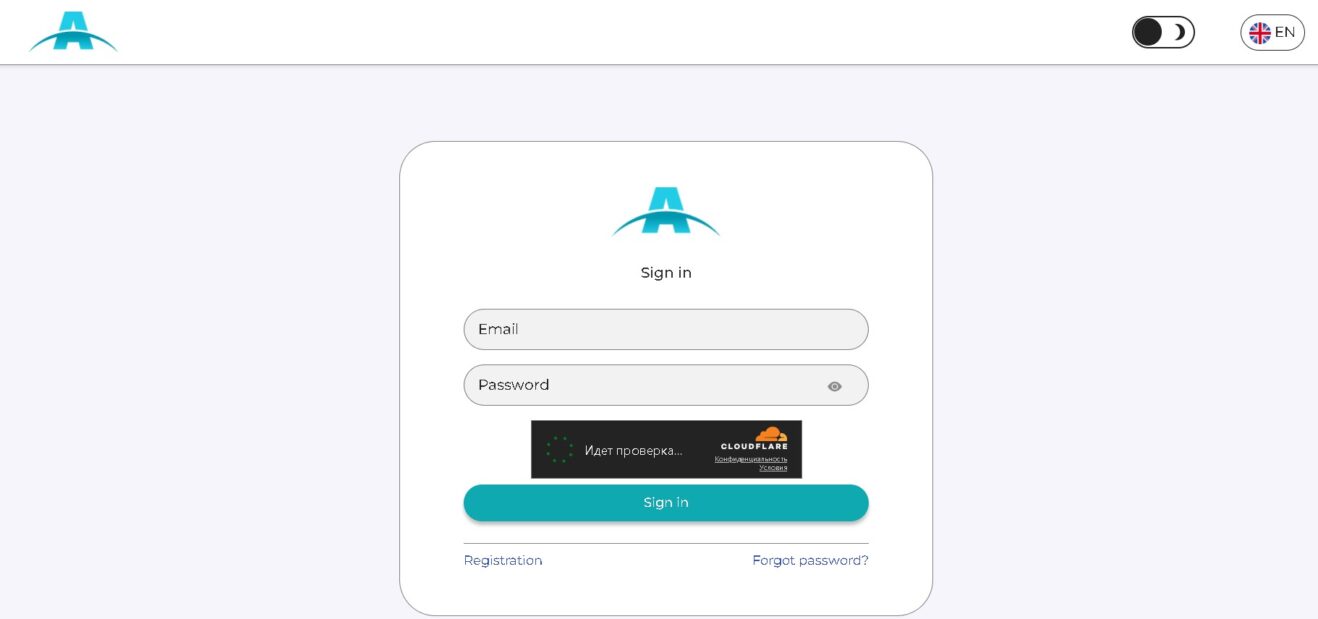This screenshot has width=1318, height=619.
Task: Click the site logo in the page header
Action: pos(73,32)
